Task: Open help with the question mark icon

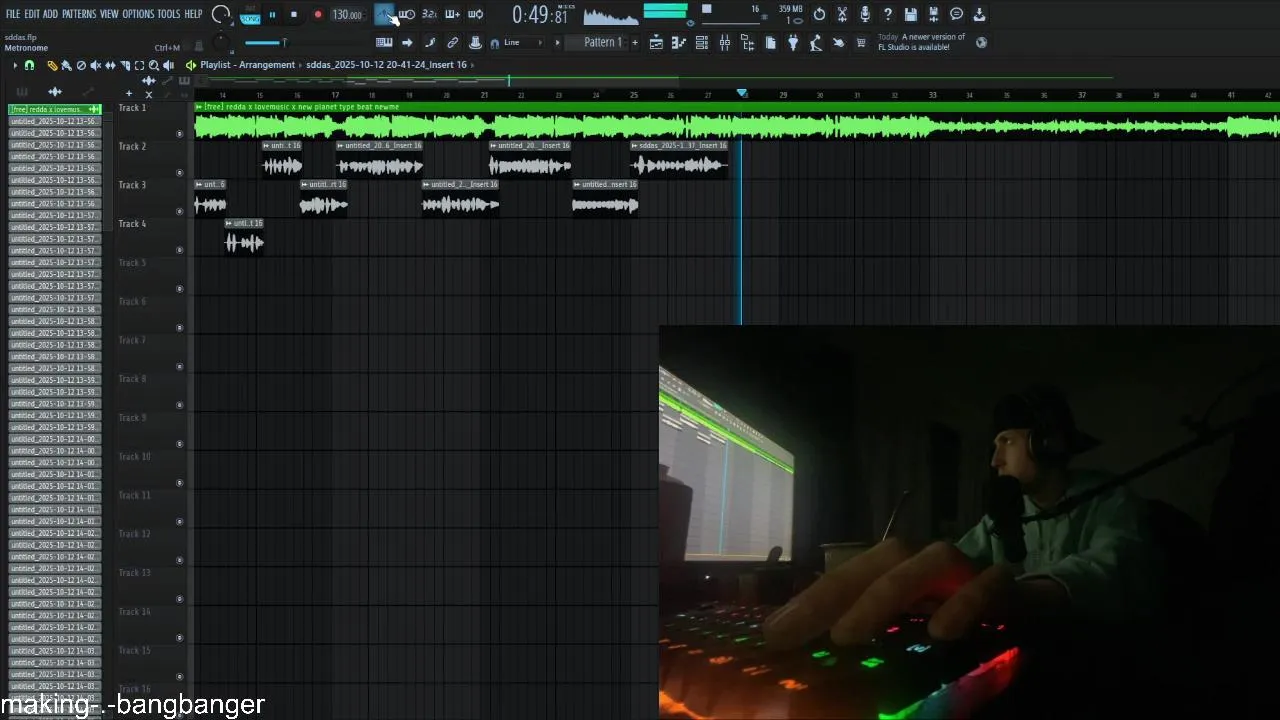Action: pos(888,14)
